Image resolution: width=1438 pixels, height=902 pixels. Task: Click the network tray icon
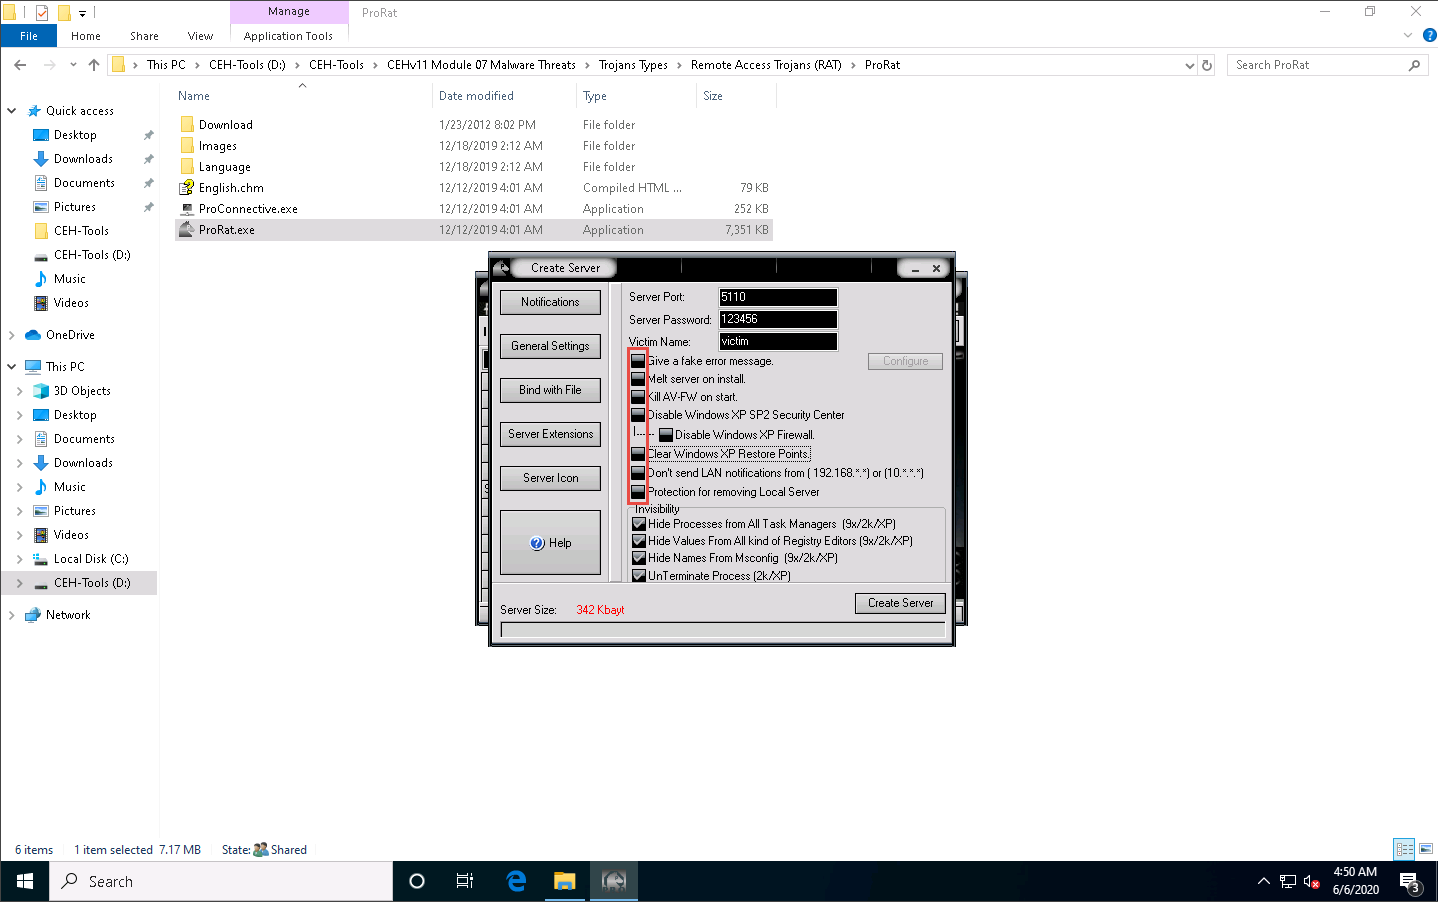point(1287,881)
